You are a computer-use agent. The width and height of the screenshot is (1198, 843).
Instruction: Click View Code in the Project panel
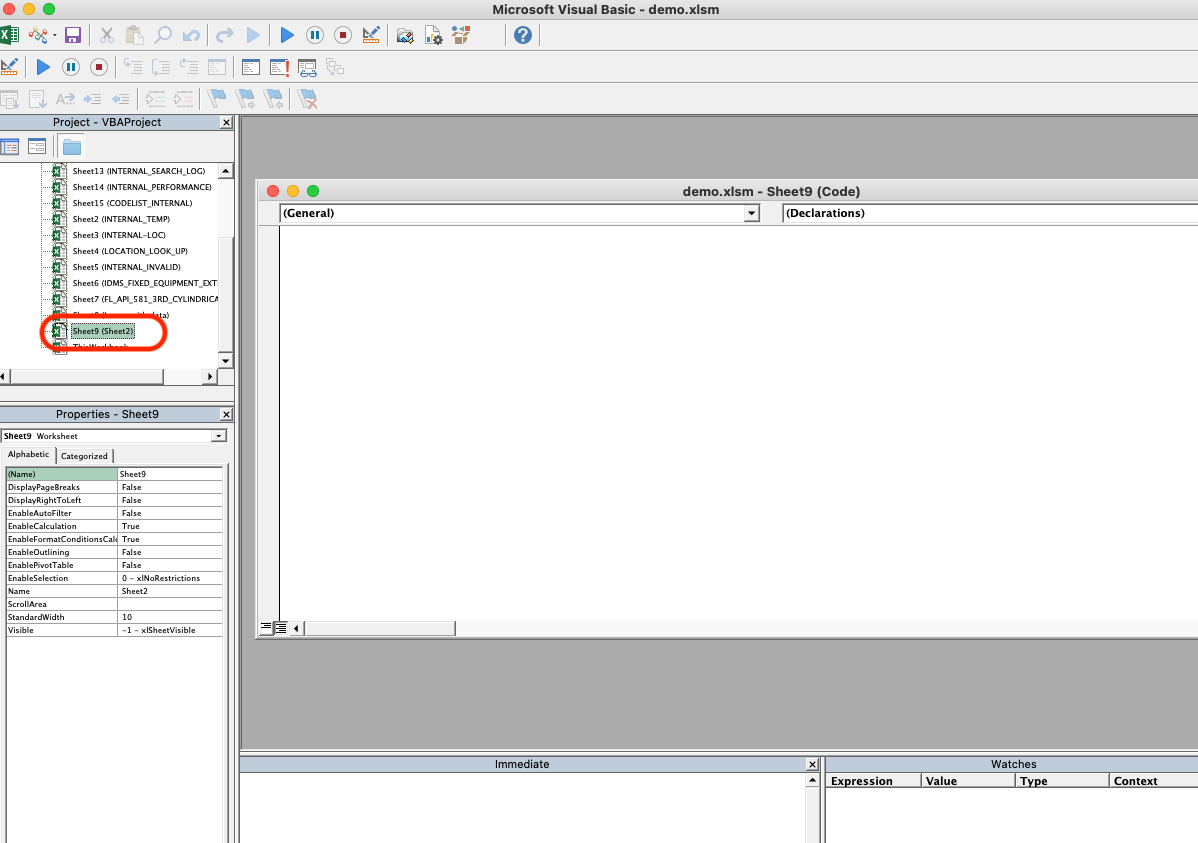(10, 147)
